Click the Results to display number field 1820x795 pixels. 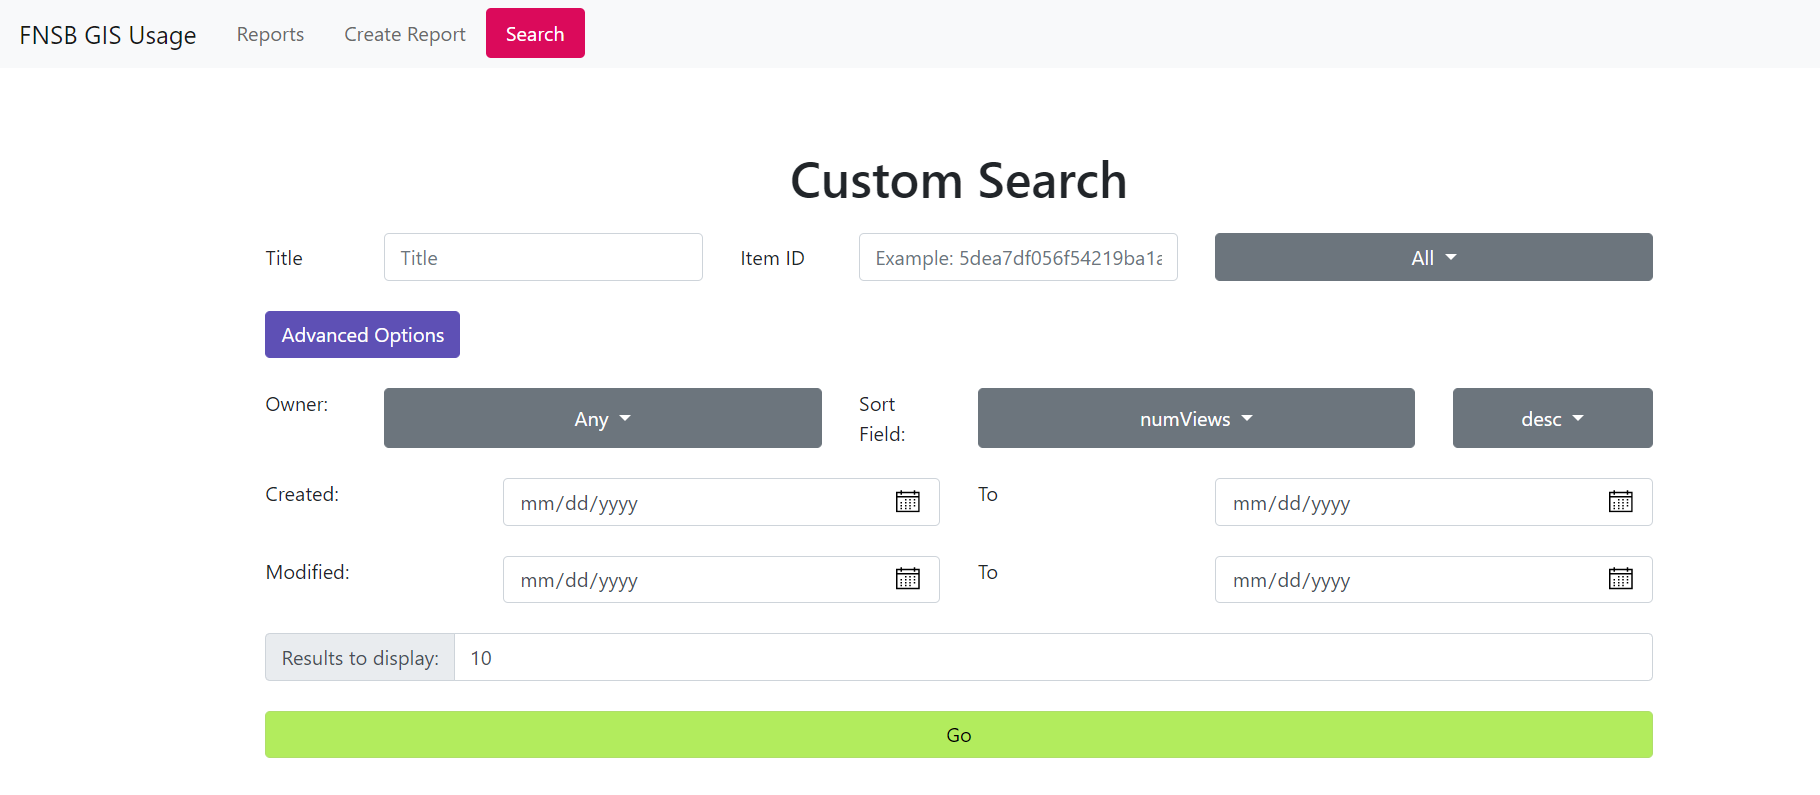coord(1053,657)
